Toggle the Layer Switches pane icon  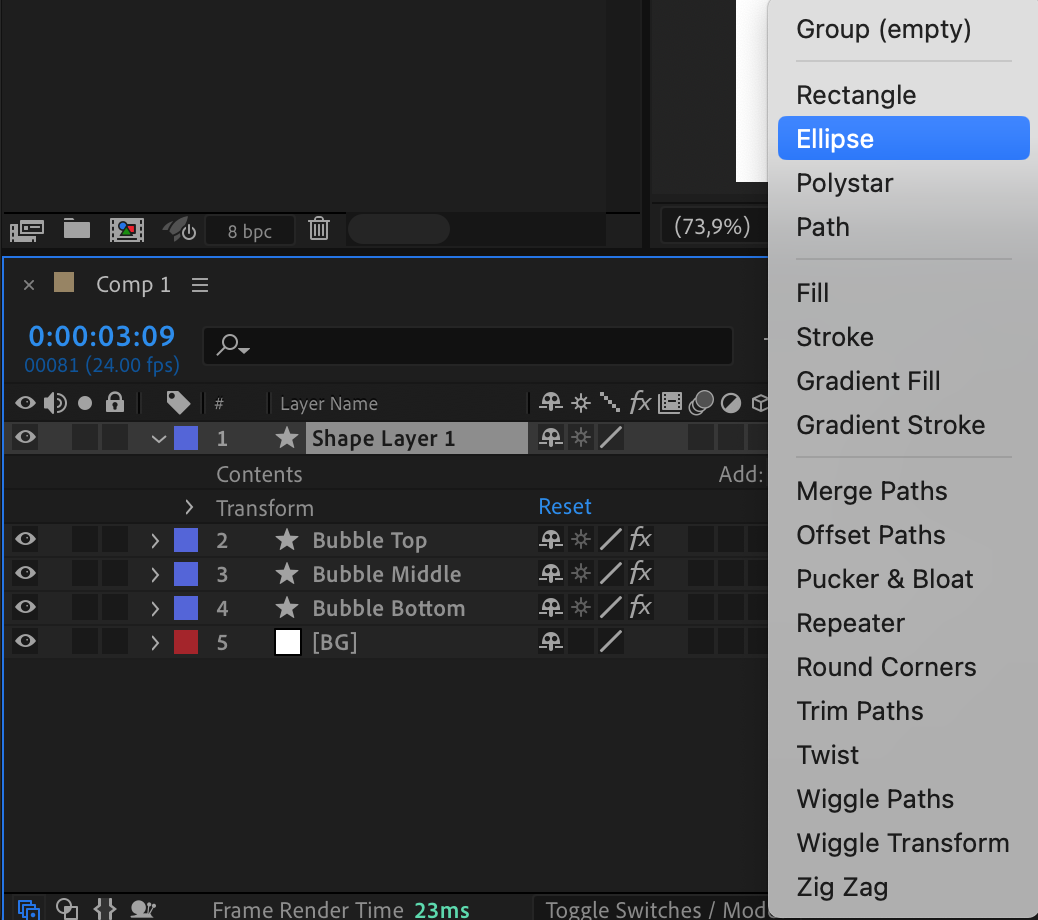tap(29, 909)
